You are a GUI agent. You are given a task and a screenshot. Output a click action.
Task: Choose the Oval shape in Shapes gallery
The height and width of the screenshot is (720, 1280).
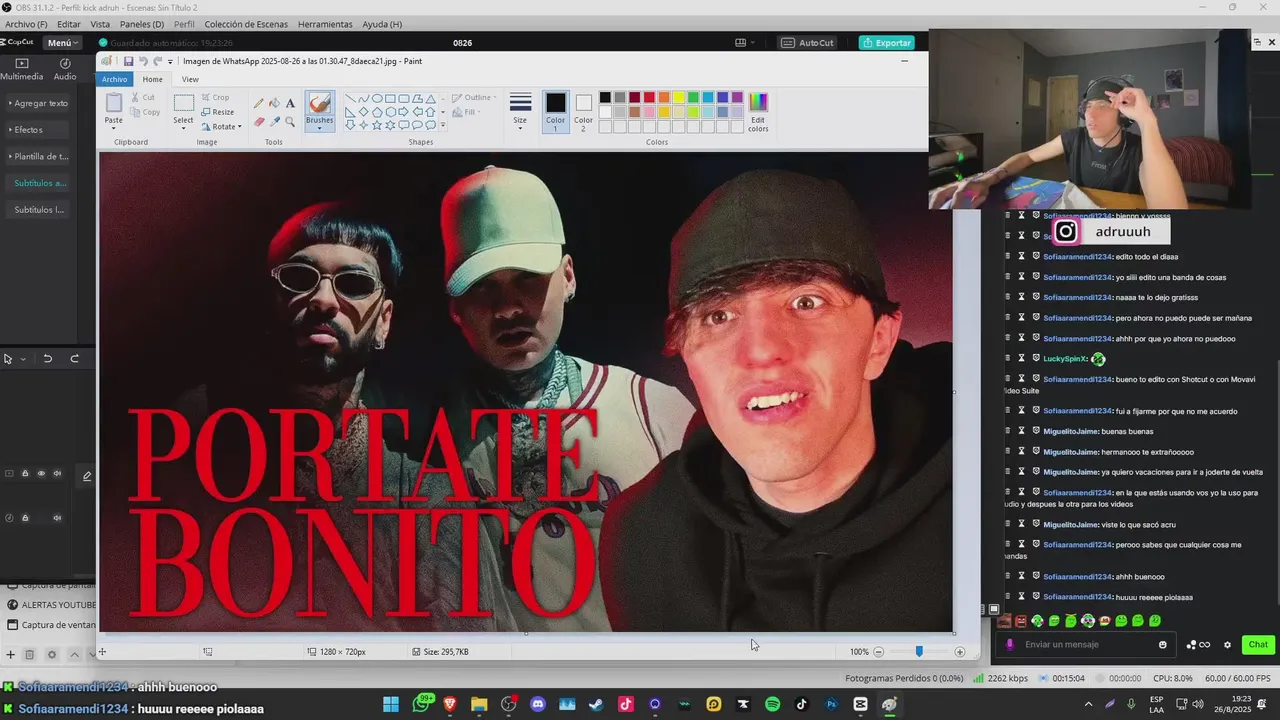[377, 99]
